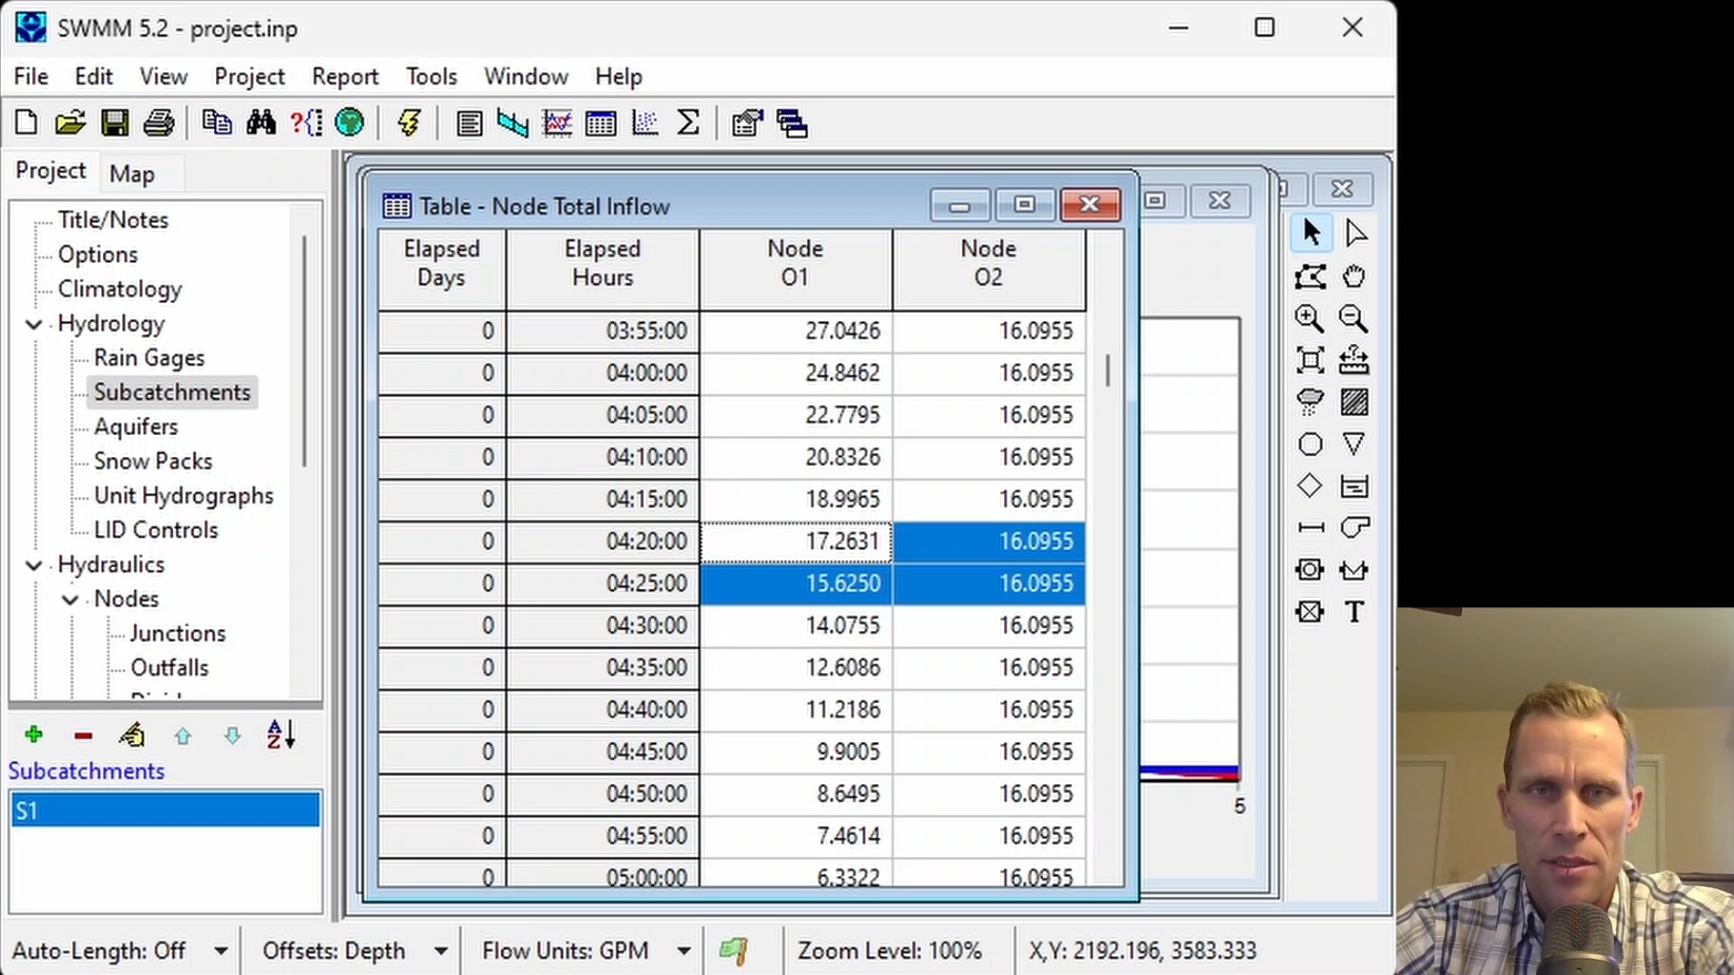Arrange windows with cascade icon
The image size is (1734, 975).
pyautogui.click(x=792, y=123)
